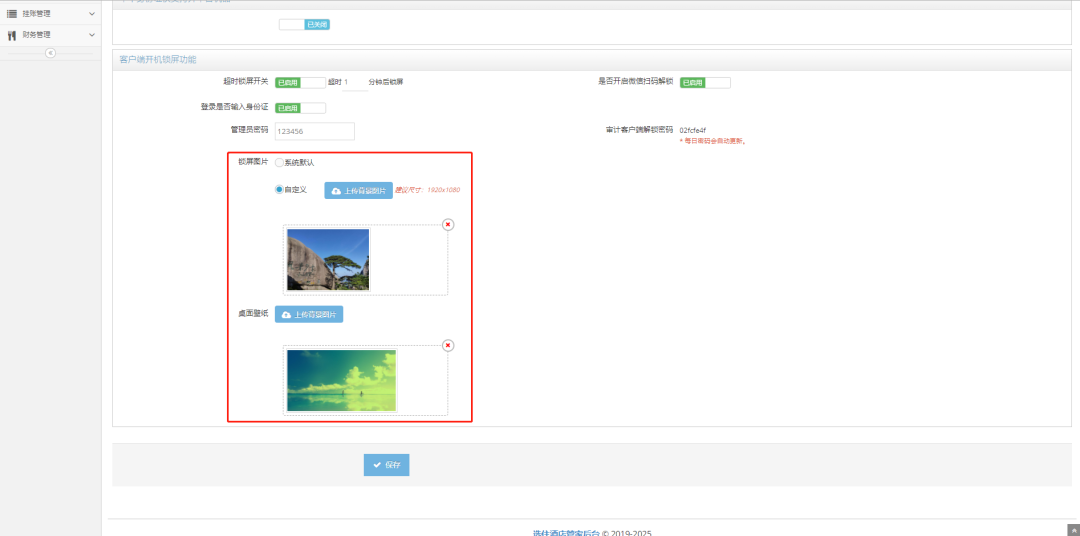Screen dimensions: 1080x536
Task: Collapse the sidebar with double-arrow button
Action: point(50,53)
